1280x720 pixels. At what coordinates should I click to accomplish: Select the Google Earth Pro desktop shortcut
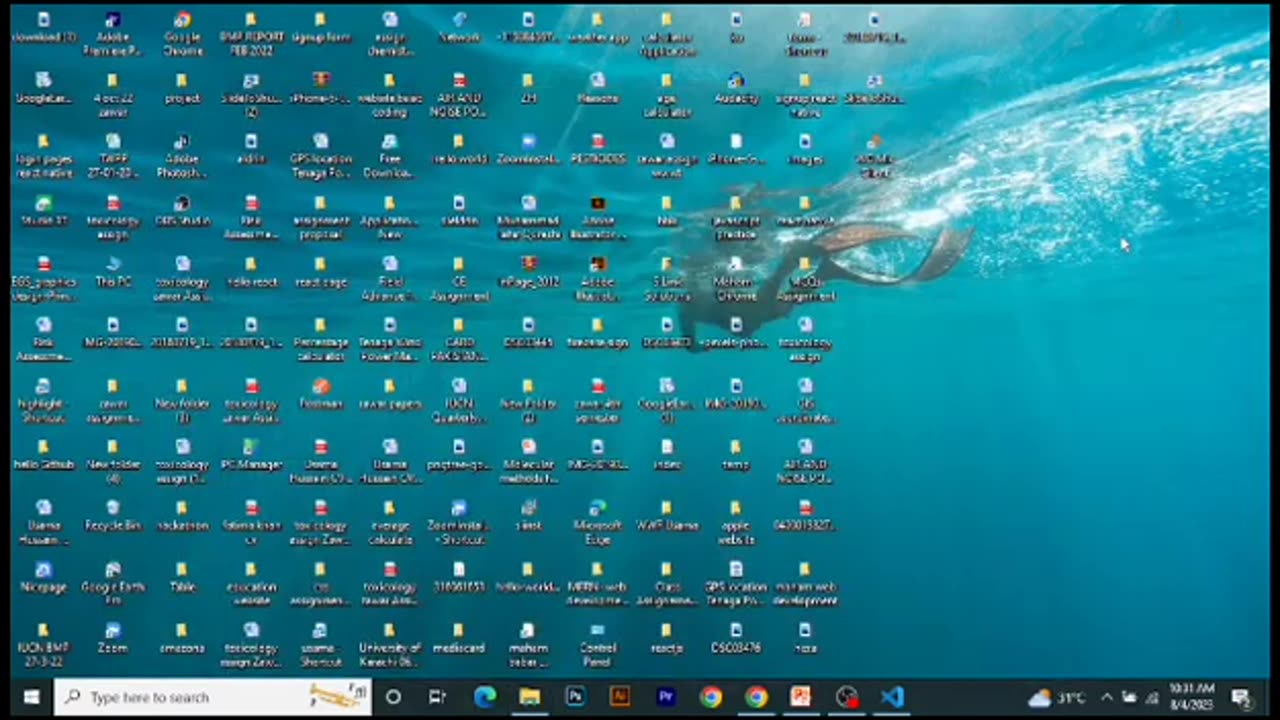[x=113, y=583]
